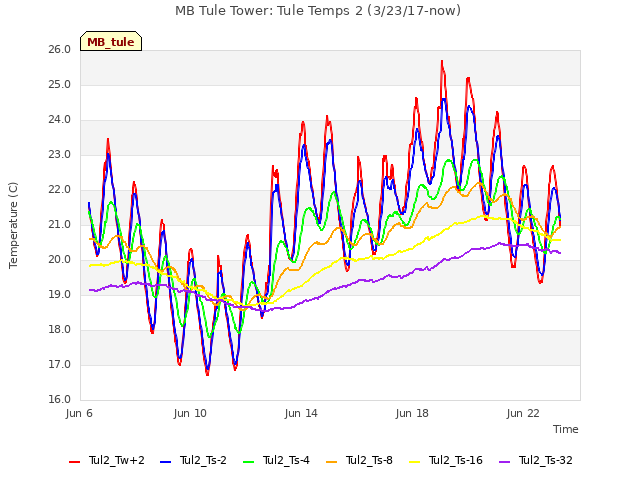The height and width of the screenshot is (480, 640).
Task: Click the MB_tule label box
Action: pos(111,41)
